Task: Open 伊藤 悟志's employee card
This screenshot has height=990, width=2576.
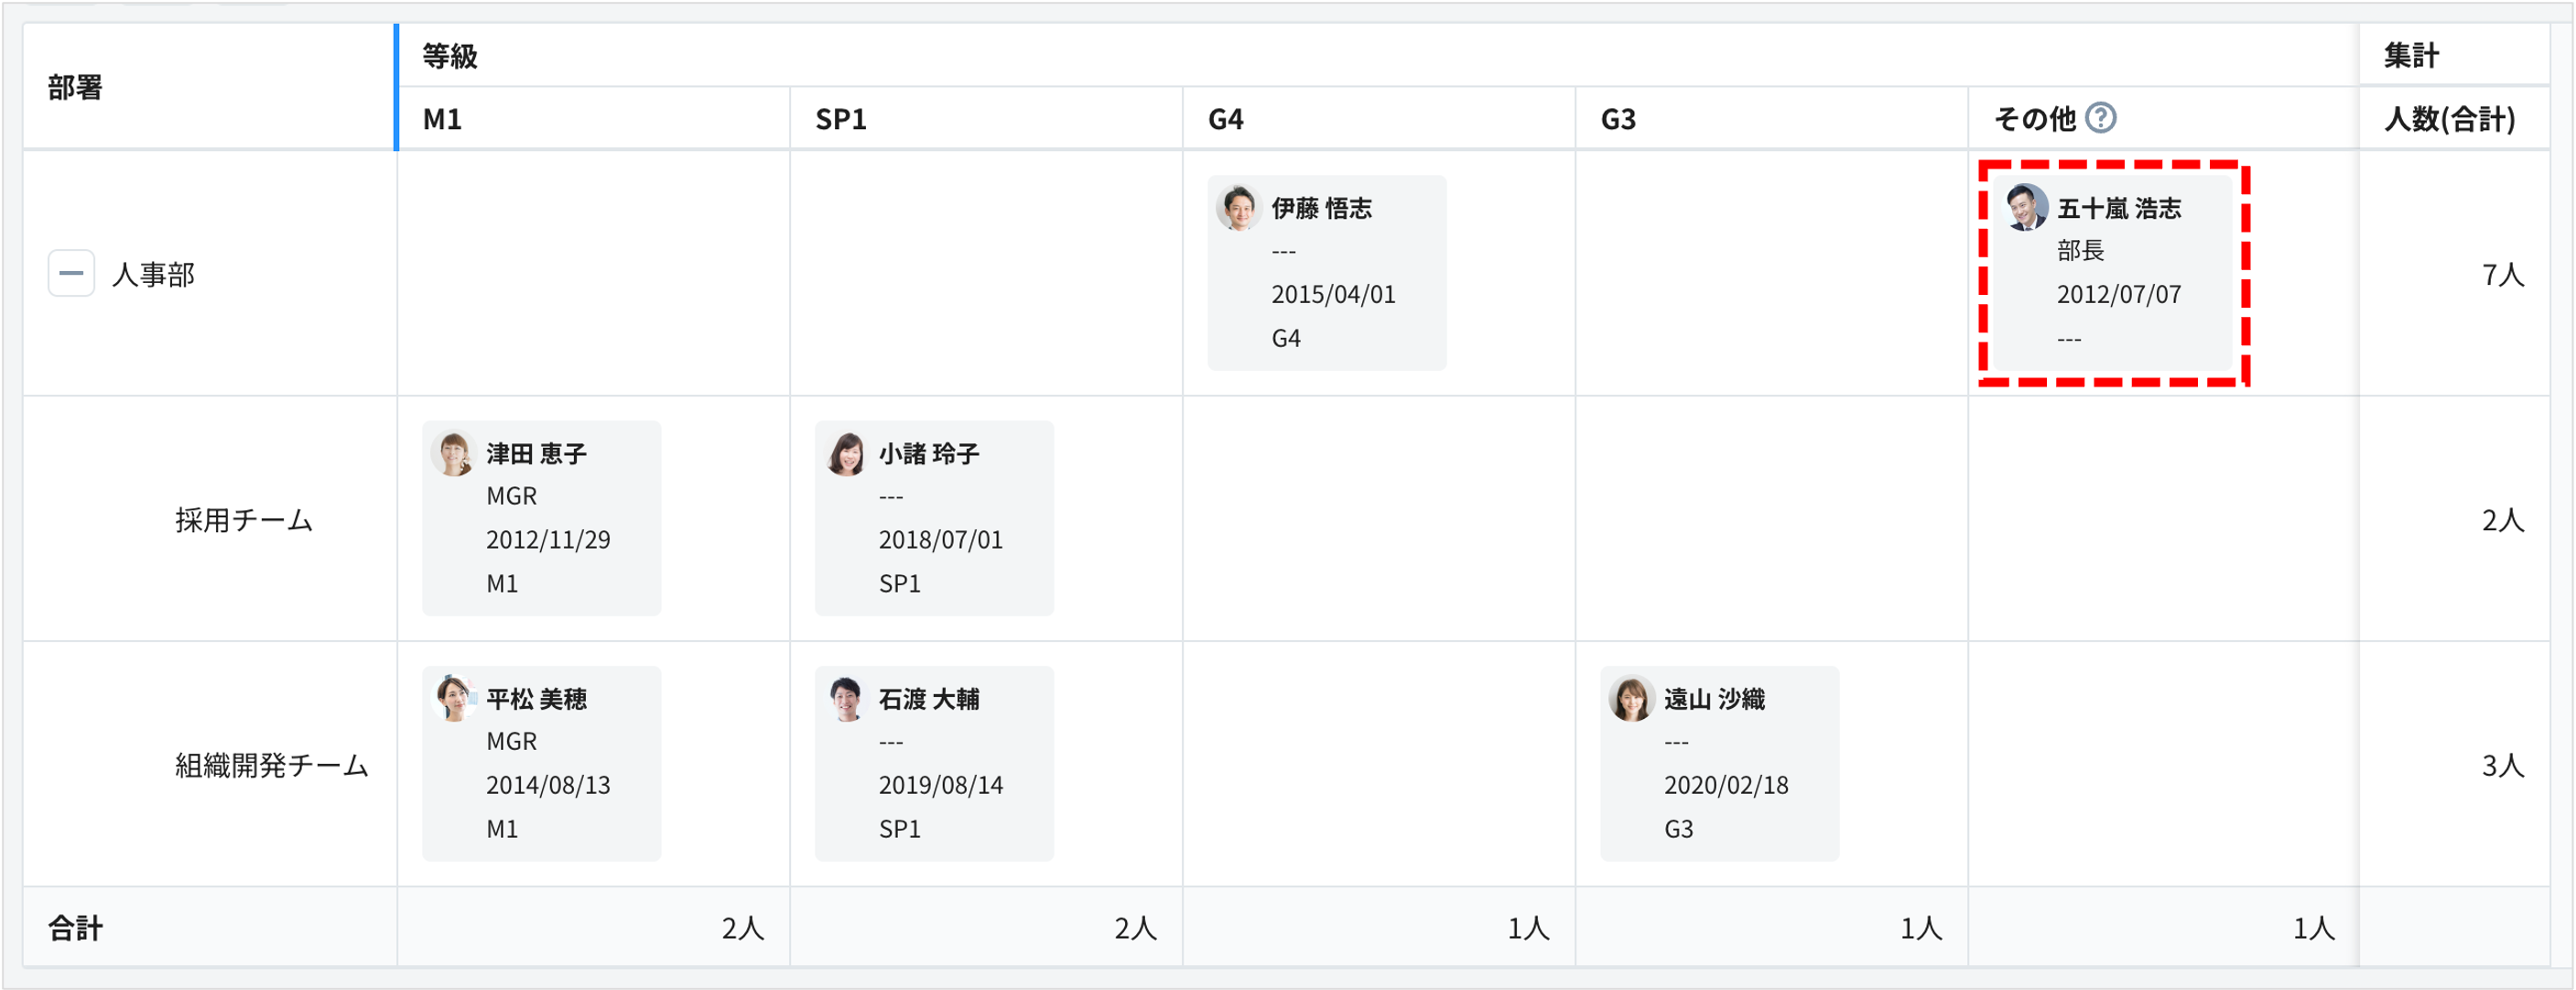Action: point(1326,272)
